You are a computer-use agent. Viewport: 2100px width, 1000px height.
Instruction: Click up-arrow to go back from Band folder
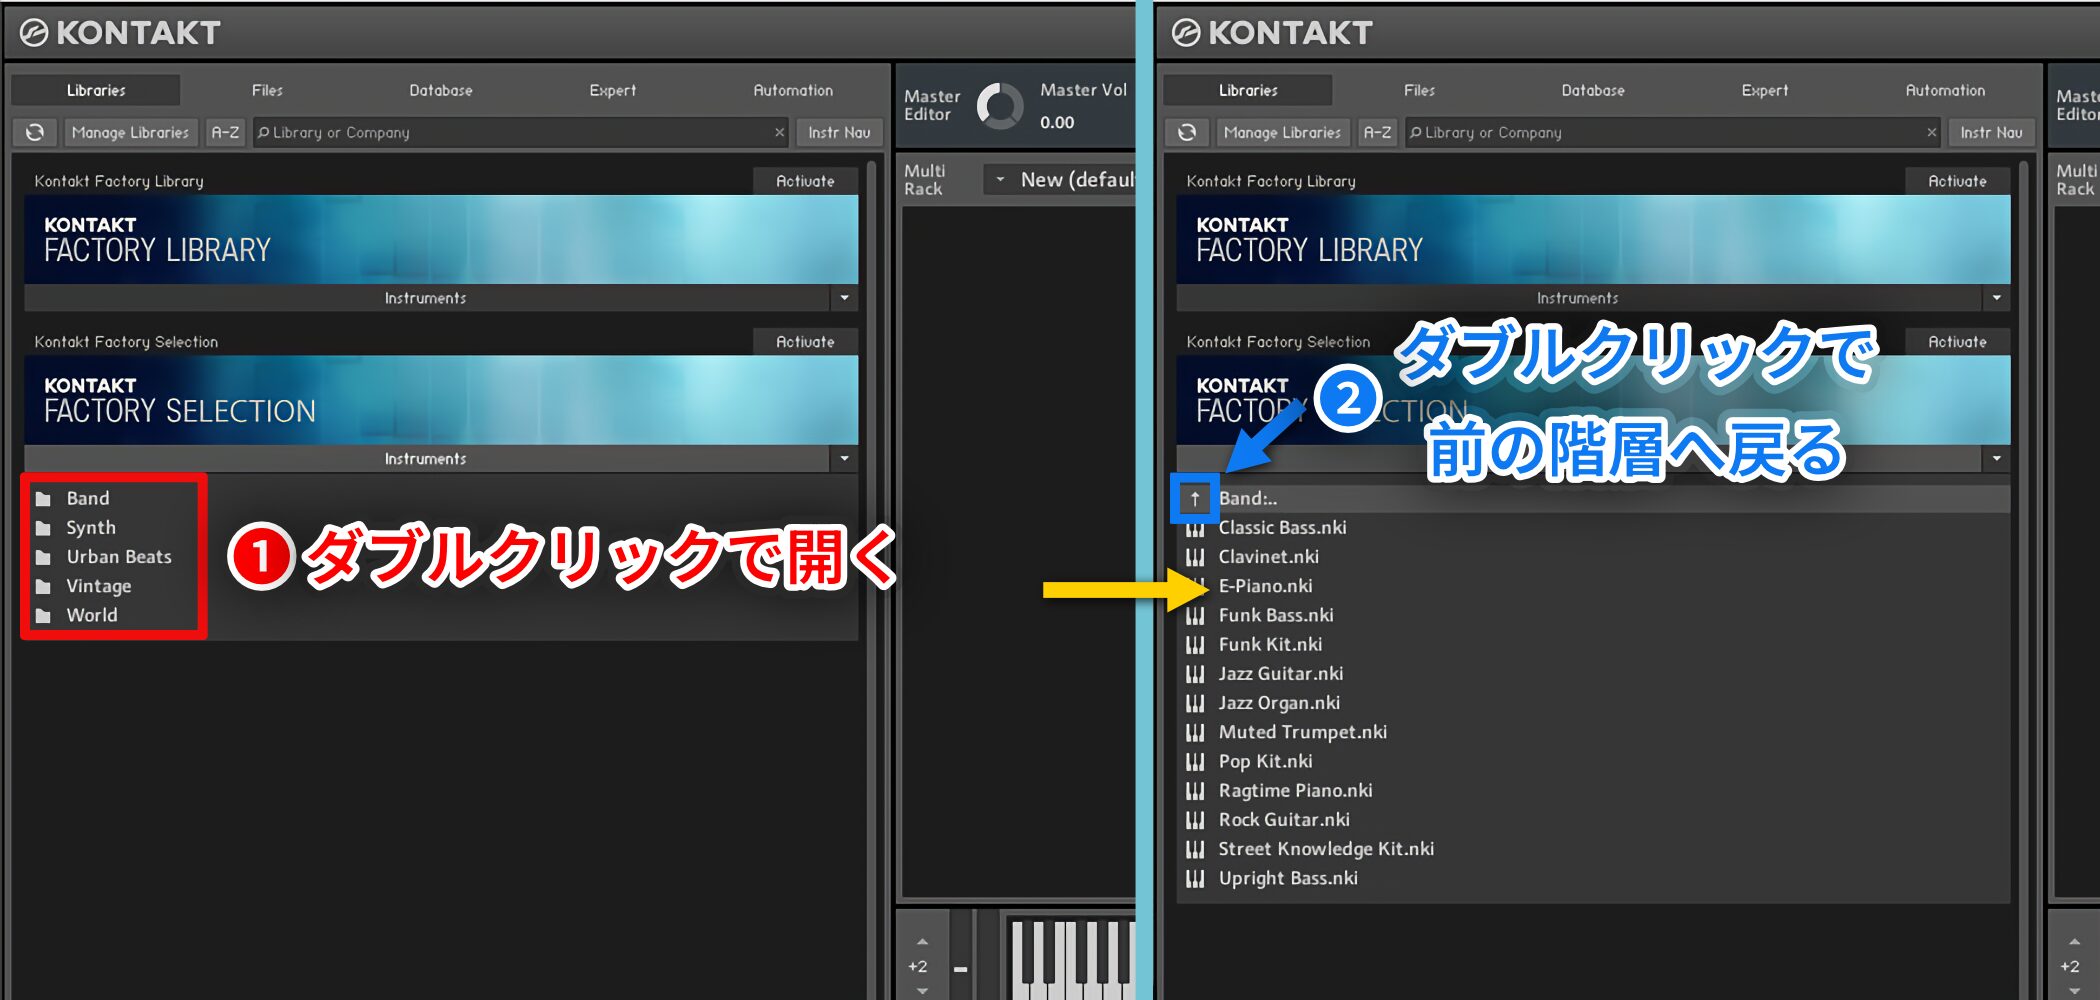coord(1194,498)
